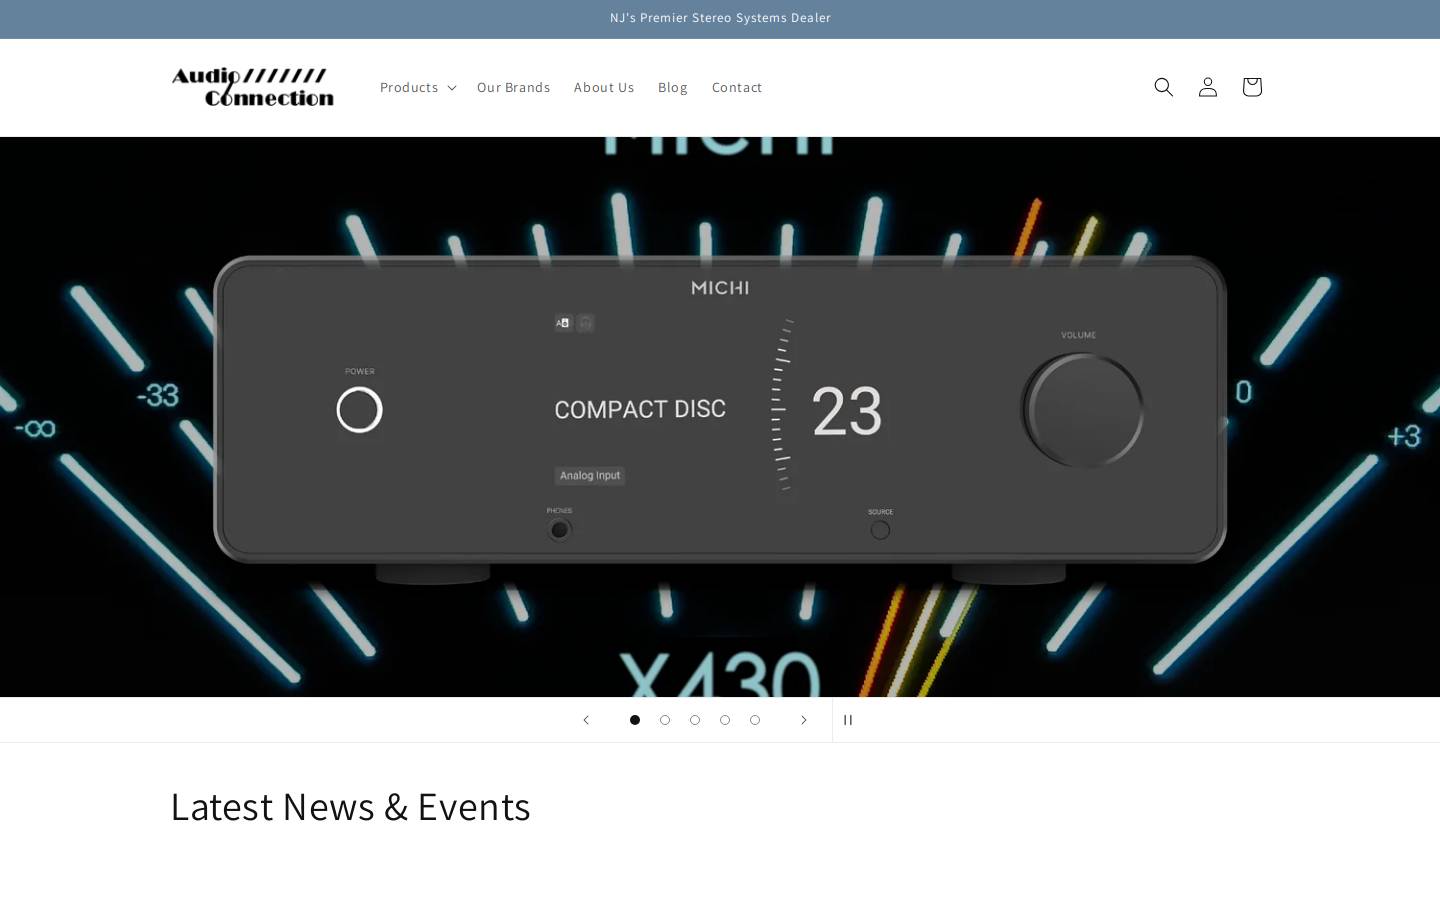This screenshot has width=1440, height=900.
Task: Open About Us page
Action: (604, 87)
